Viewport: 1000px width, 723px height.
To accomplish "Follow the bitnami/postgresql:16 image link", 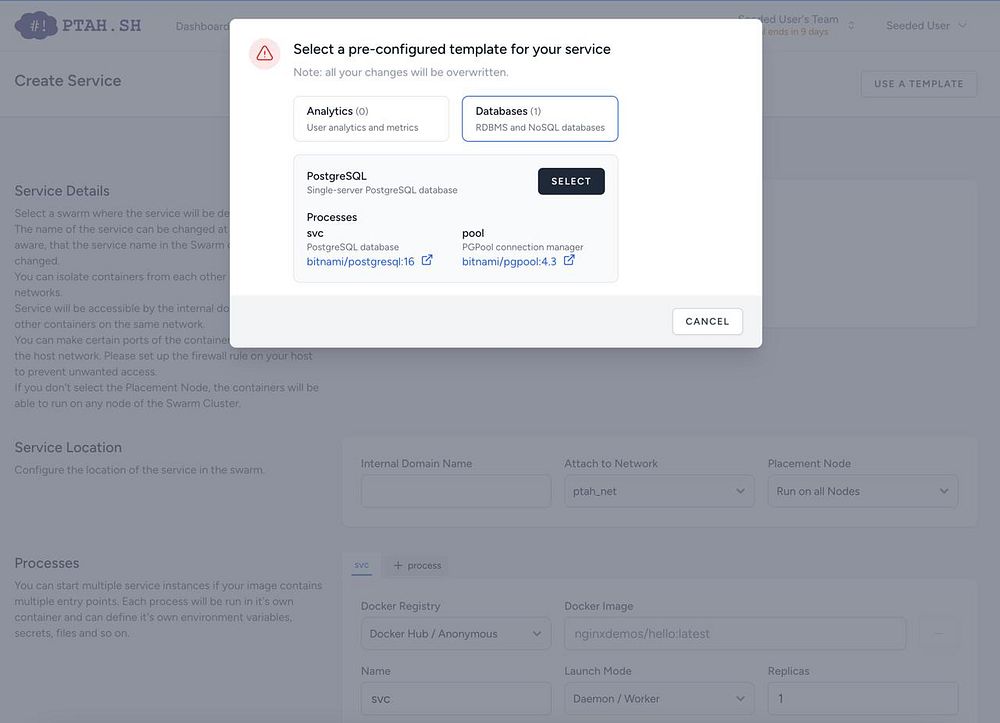I will 360,262.
